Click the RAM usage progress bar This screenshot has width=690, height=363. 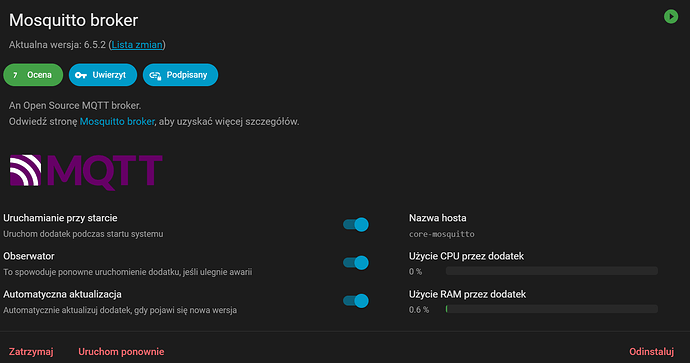552,309
